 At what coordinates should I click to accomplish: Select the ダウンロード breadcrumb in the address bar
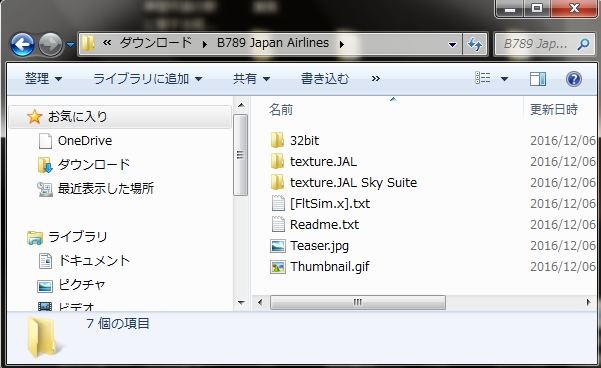[156, 43]
